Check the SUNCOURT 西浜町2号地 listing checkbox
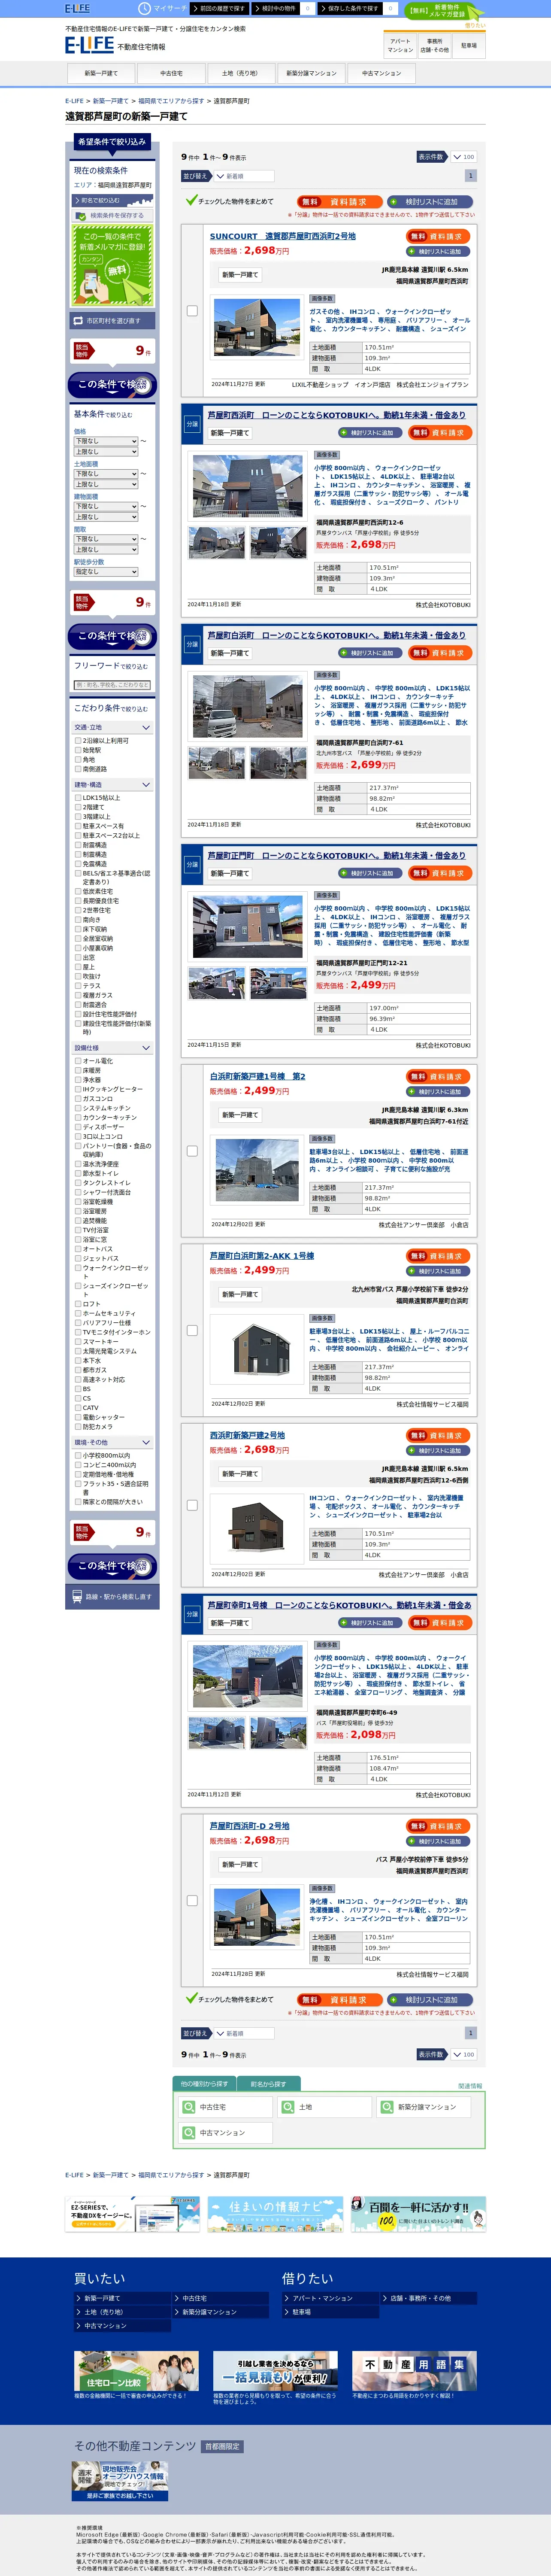 [x=192, y=310]
